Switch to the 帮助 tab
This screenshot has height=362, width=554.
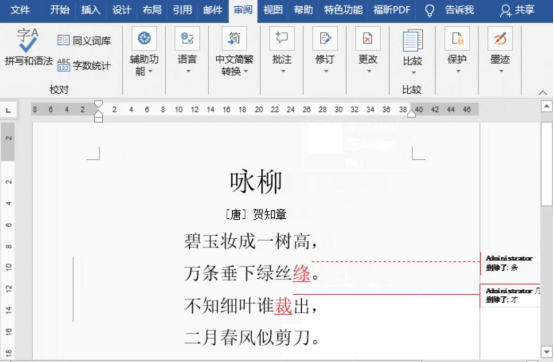[x=303, y=10]
